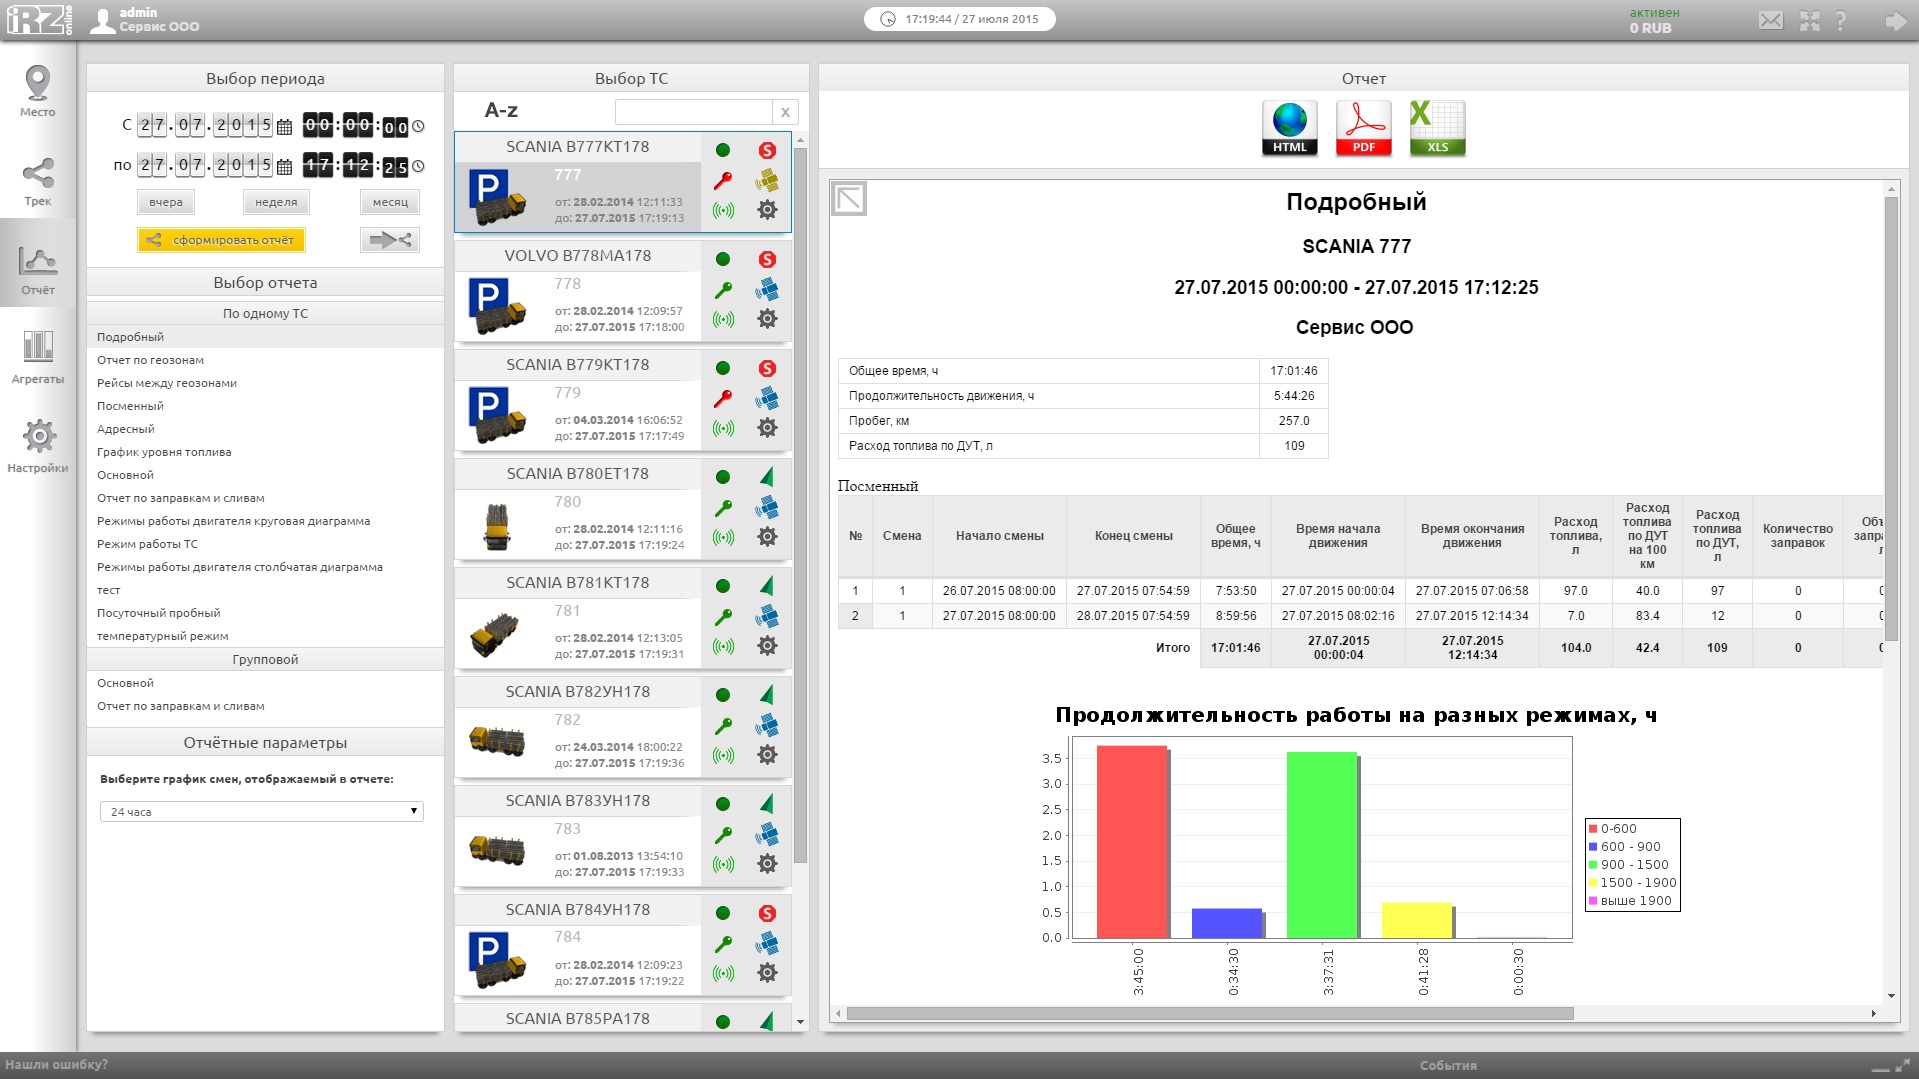Image resolution: width=1919 pixels, height=1079 pixels.
Task: Expand report panel with corner arrow icon
Action: [849, 199]
